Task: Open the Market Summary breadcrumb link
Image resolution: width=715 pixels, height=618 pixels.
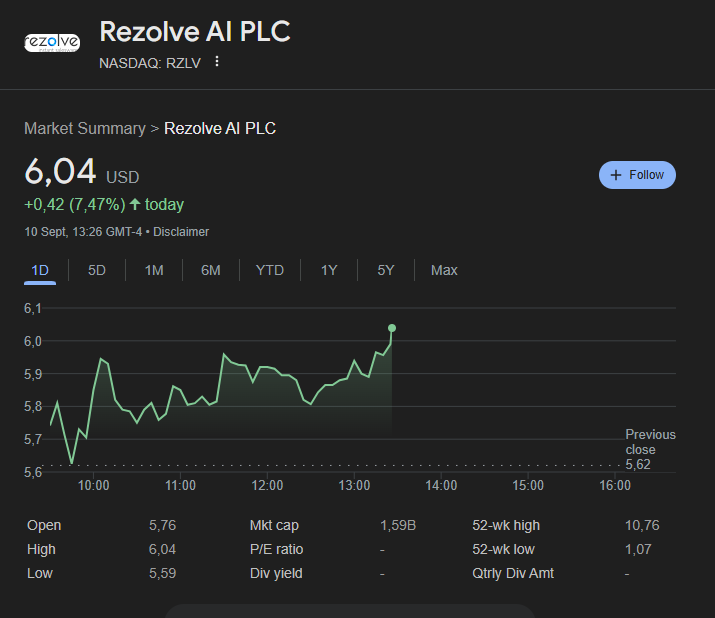Action: click(x=85, y=129)
